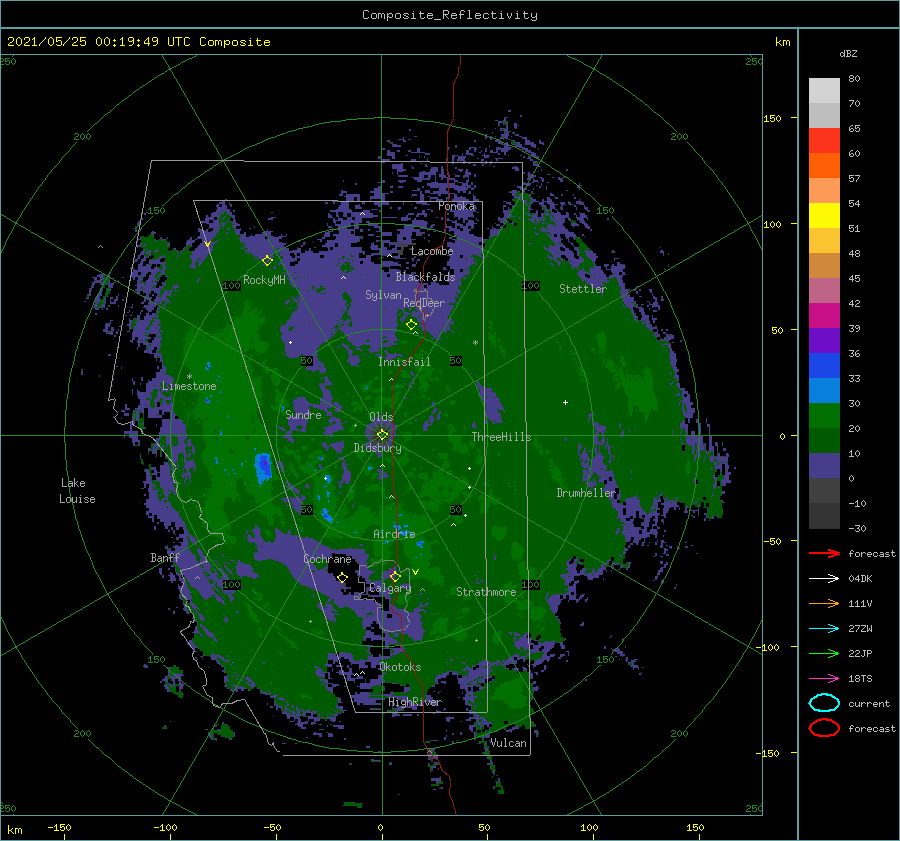Click the 'Strathmore' city label
The image size is (900, 841).
pos(486,592)
